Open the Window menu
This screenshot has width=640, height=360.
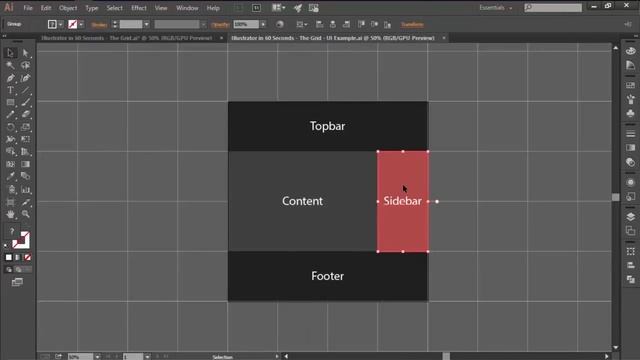(187, 8)
